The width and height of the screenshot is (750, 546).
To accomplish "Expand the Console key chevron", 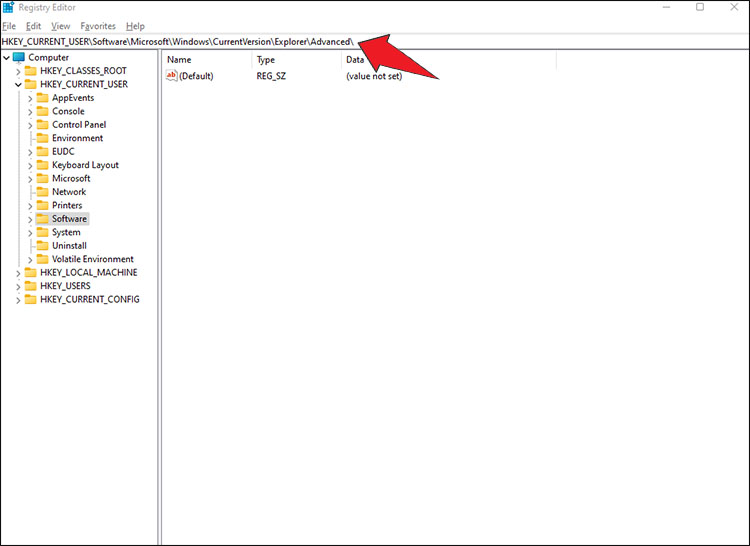I will (x=30, y=112).
